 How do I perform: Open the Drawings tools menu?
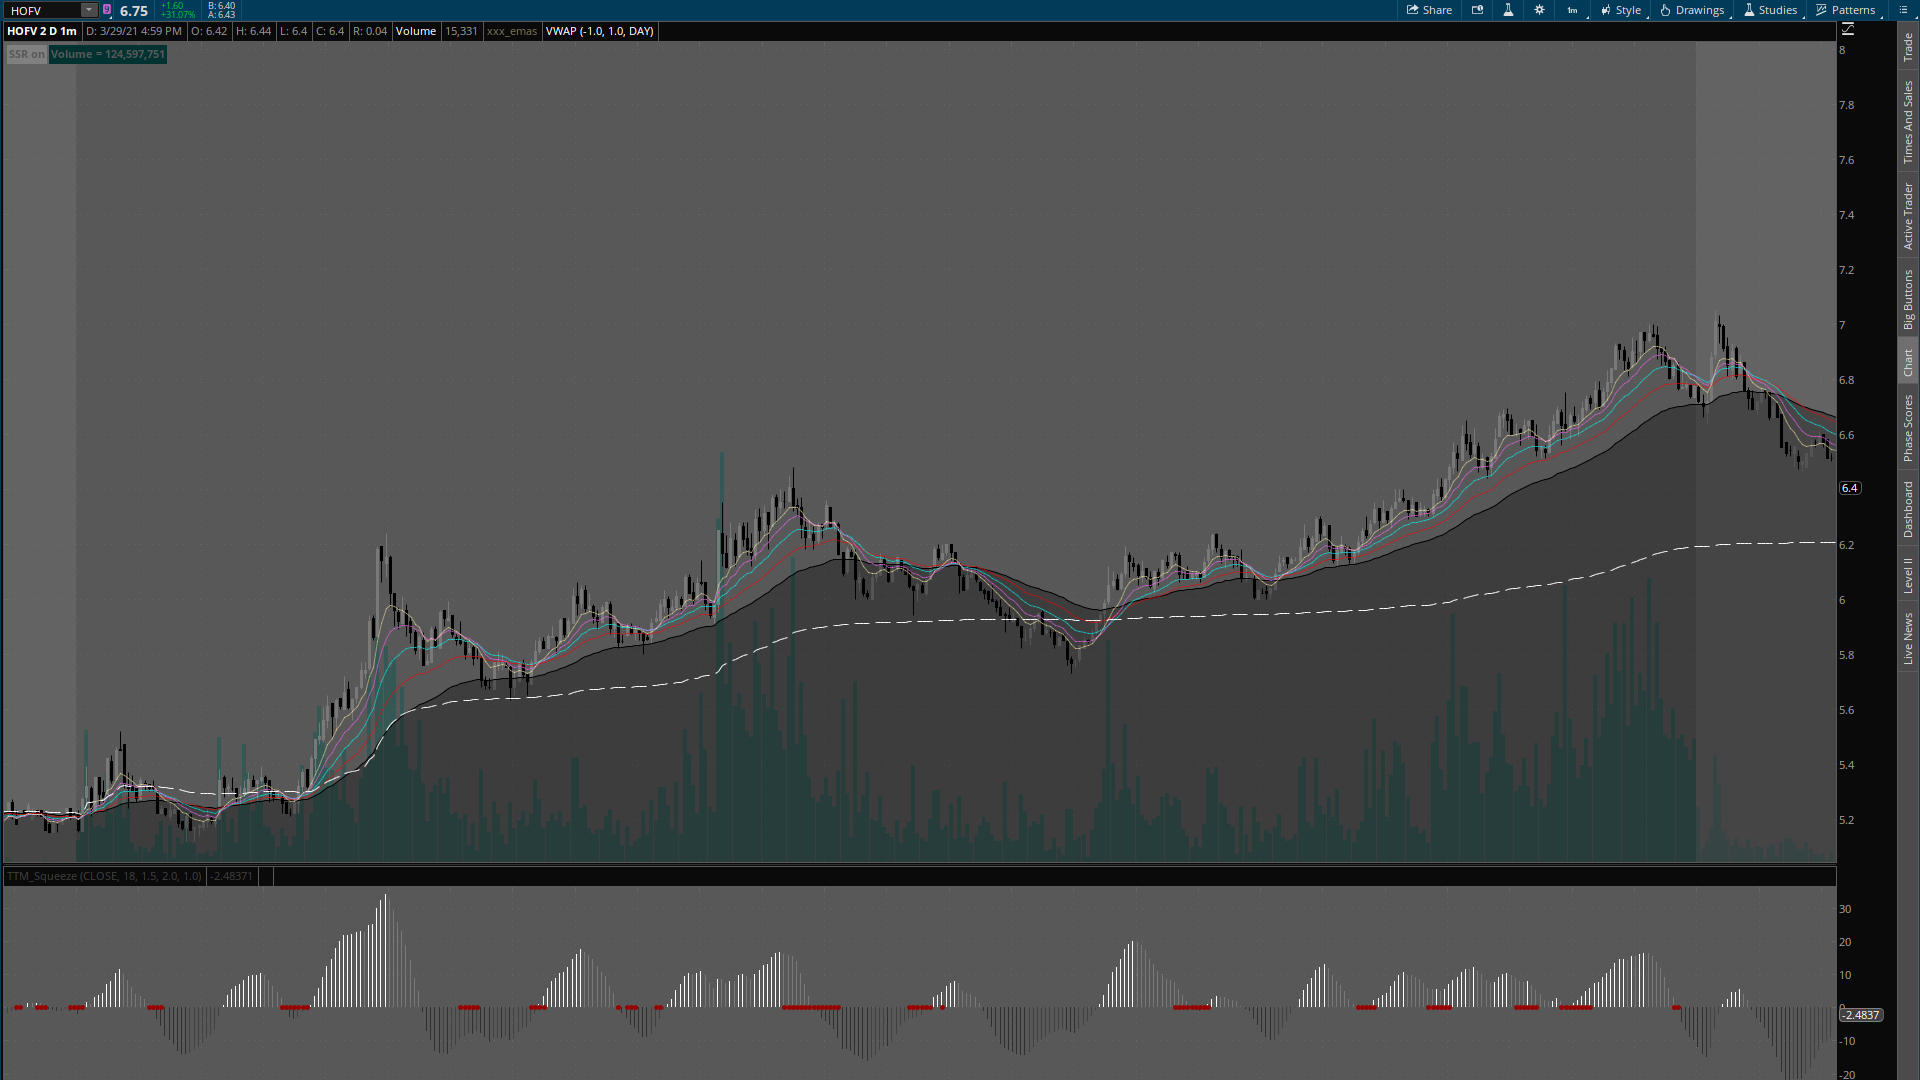tap(1692, 10)
